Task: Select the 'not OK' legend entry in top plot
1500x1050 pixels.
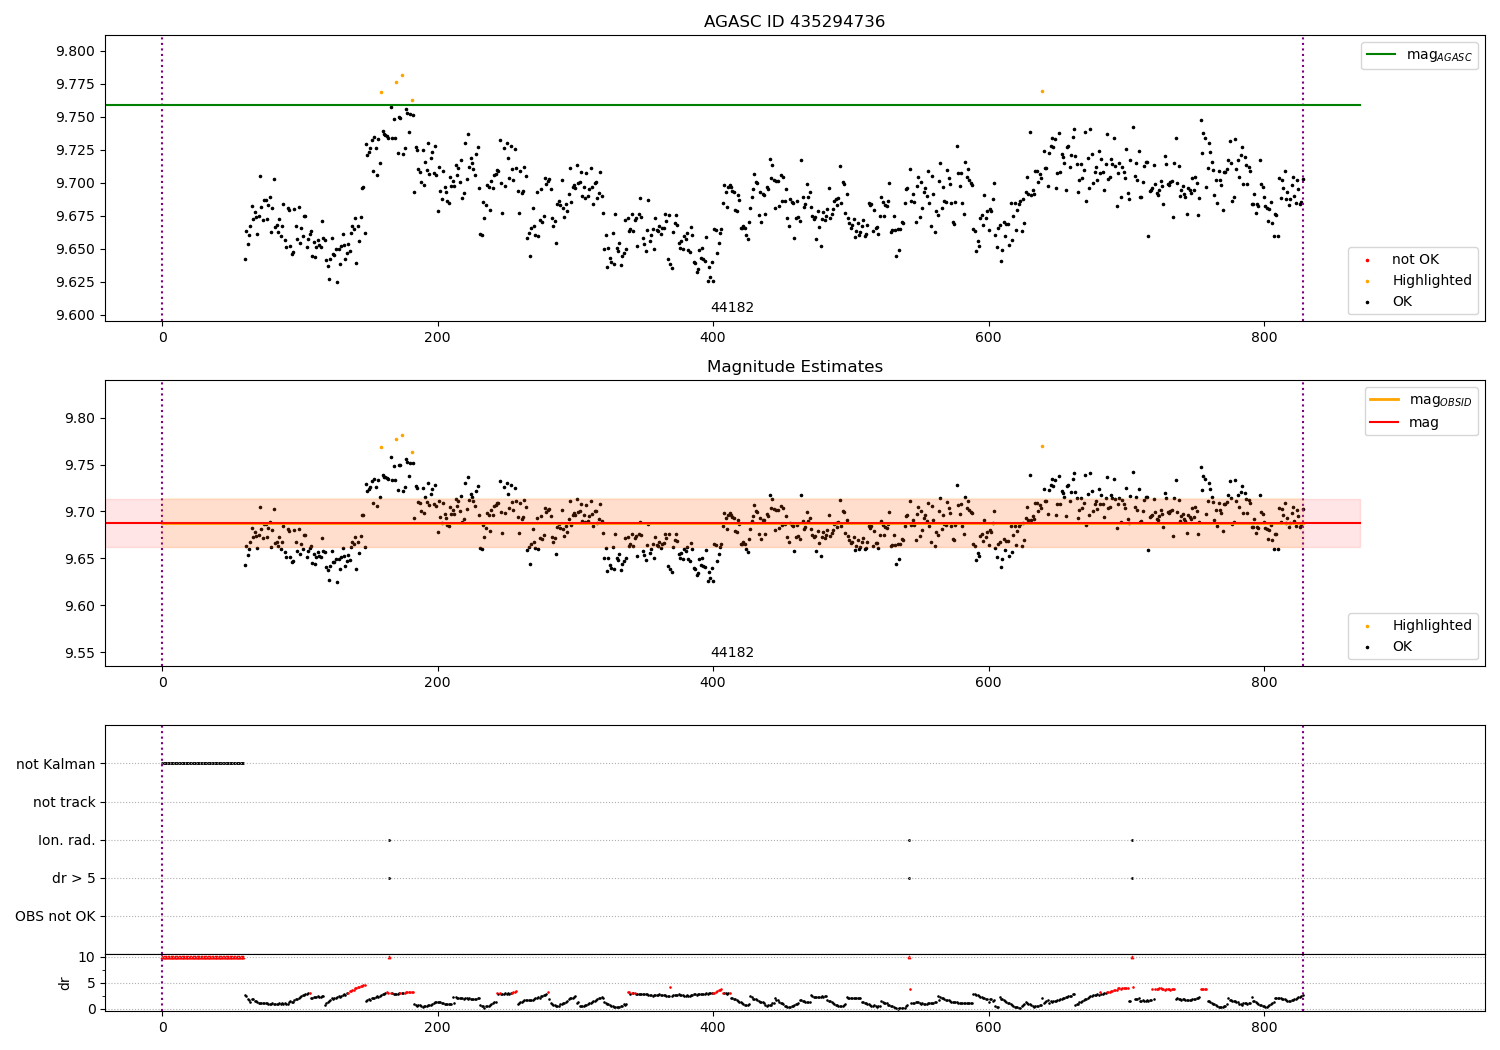Action: pos(1415,260)
